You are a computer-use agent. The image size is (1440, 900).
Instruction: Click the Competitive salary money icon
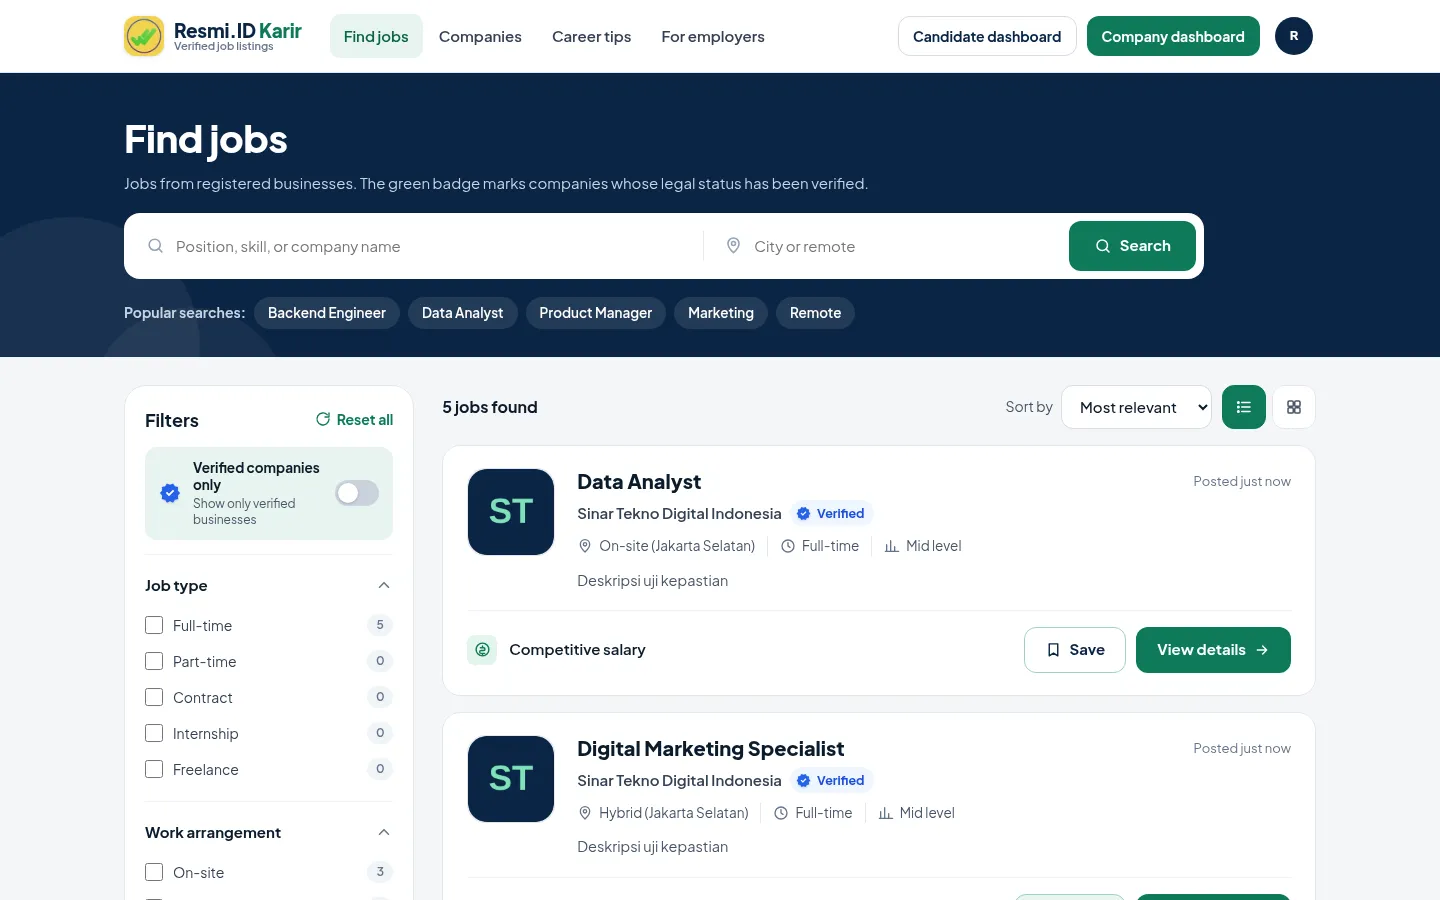pyautogui.click(x=482, y=650)
